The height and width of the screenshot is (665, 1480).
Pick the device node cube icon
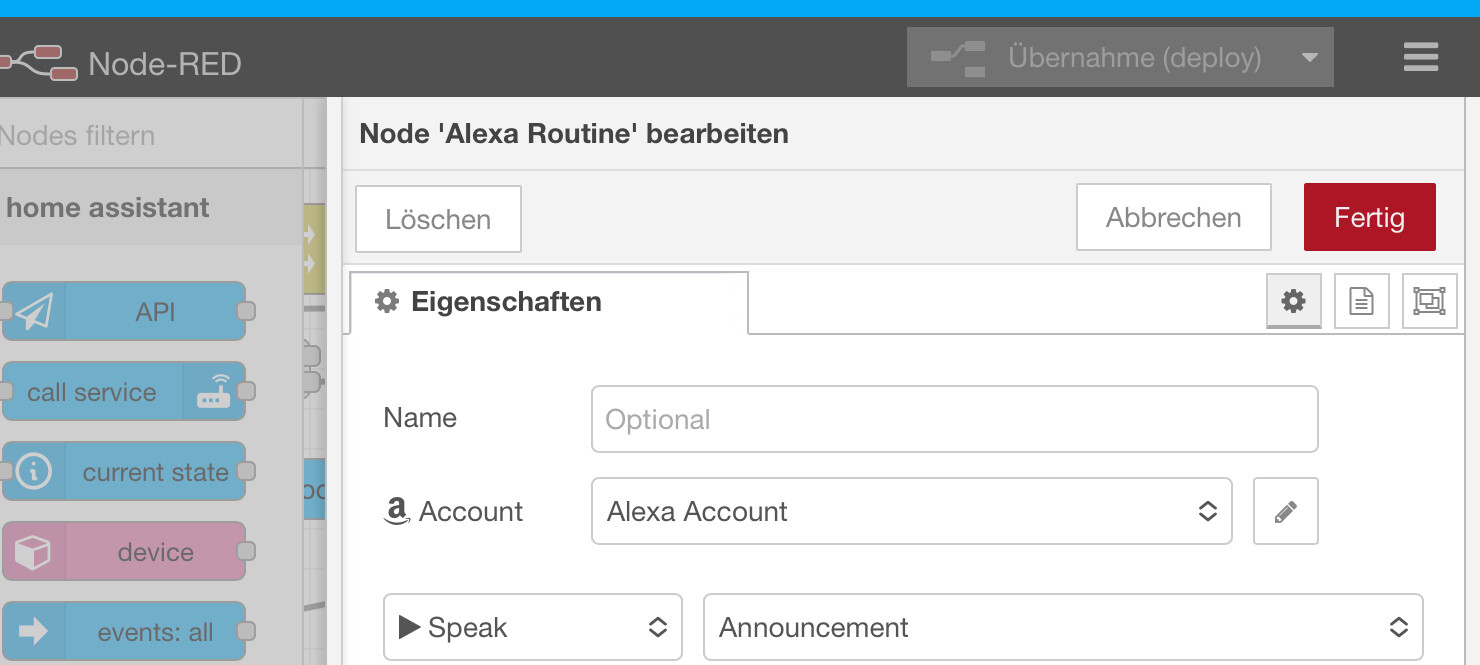(34, 552)
